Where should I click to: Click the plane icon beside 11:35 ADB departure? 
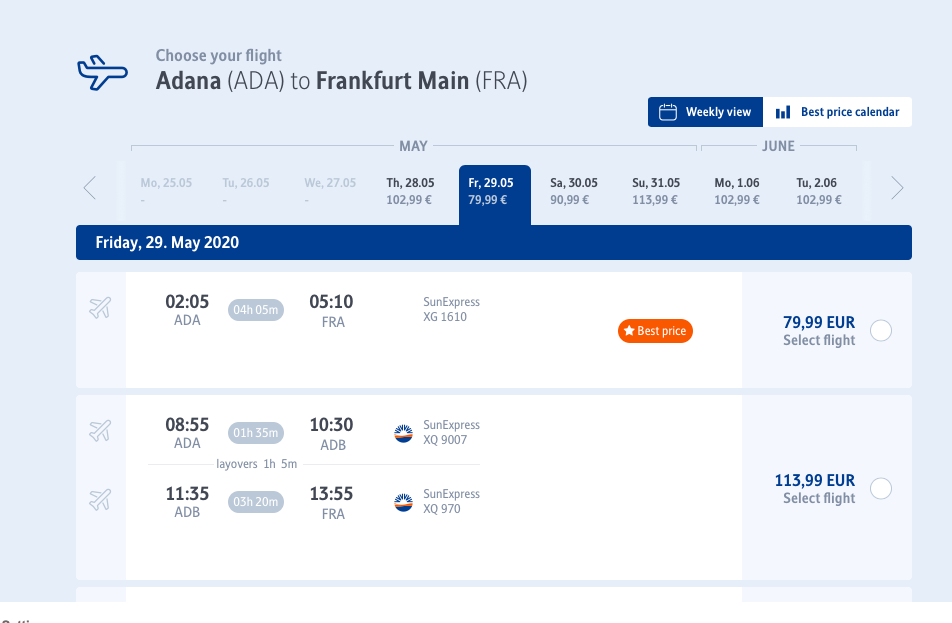(100, 500)
